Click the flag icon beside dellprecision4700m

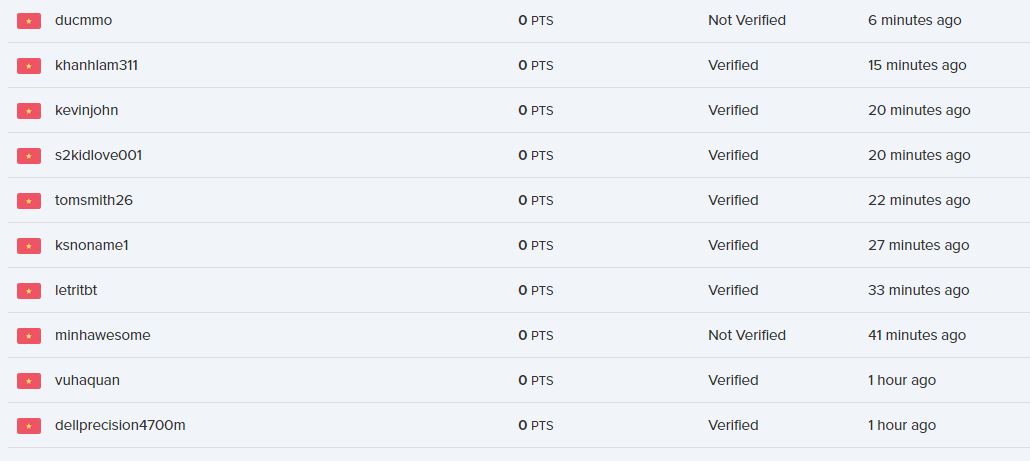coord(29,426)
